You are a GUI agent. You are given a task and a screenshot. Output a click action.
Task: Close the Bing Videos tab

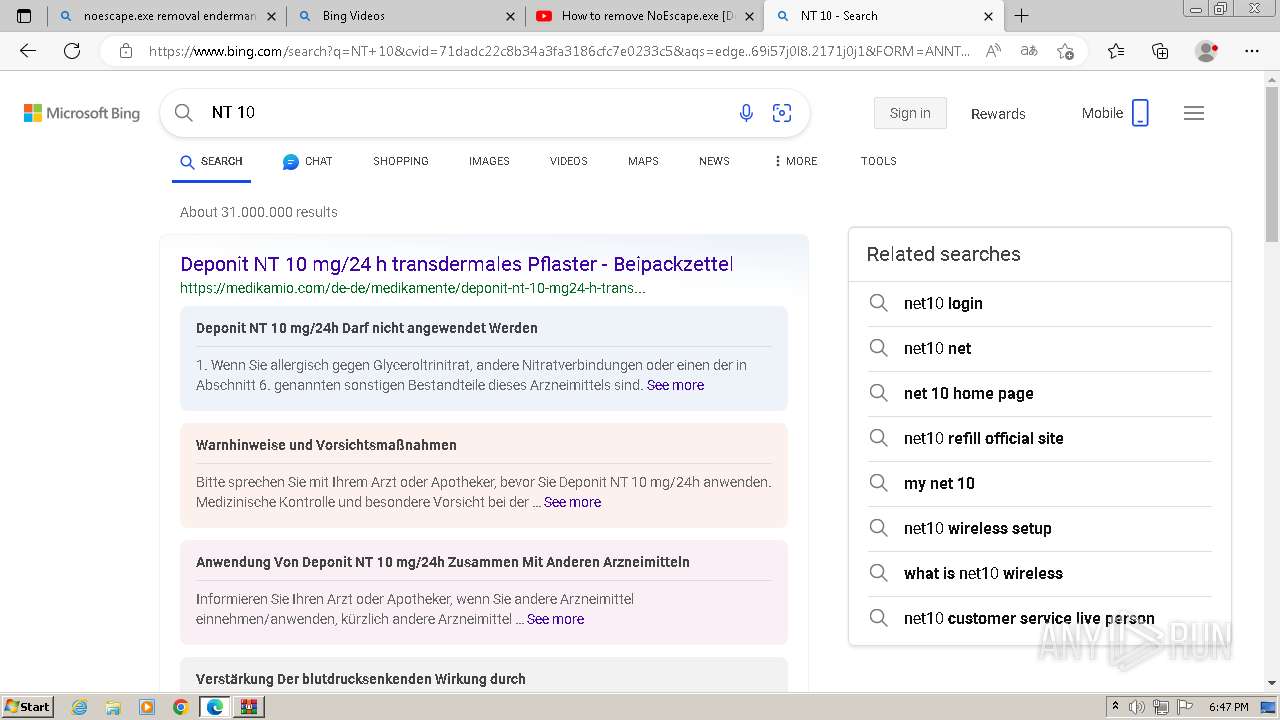tap(511, 16)
